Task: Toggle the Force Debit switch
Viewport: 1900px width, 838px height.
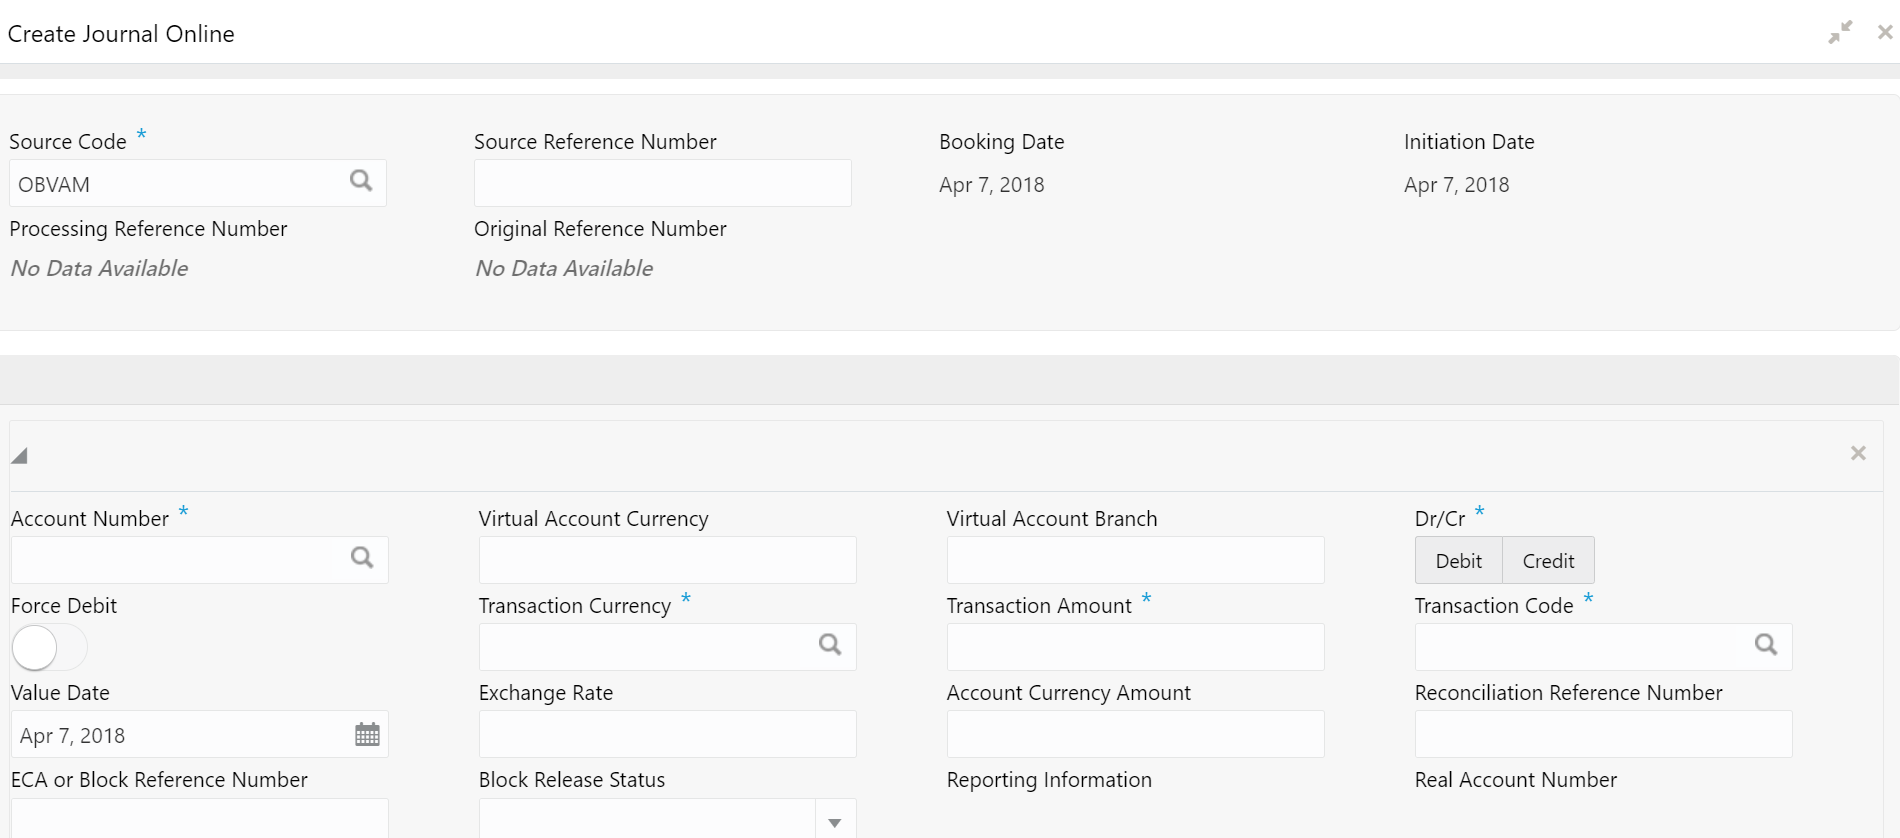Action: click(x=49, y=648)
